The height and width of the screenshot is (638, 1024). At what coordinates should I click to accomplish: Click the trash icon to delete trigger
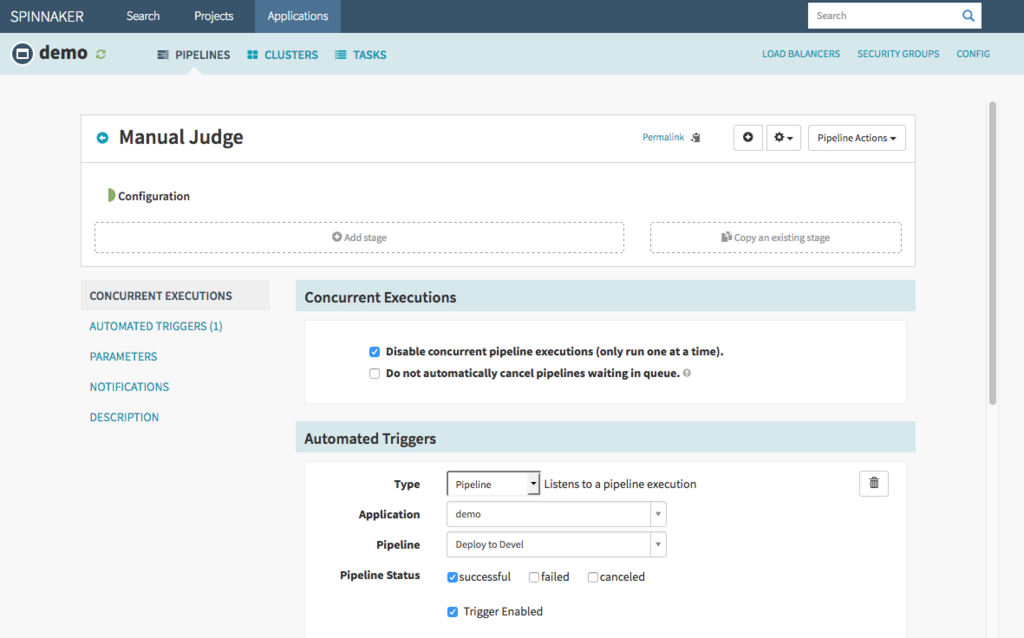tap(874, 483)
